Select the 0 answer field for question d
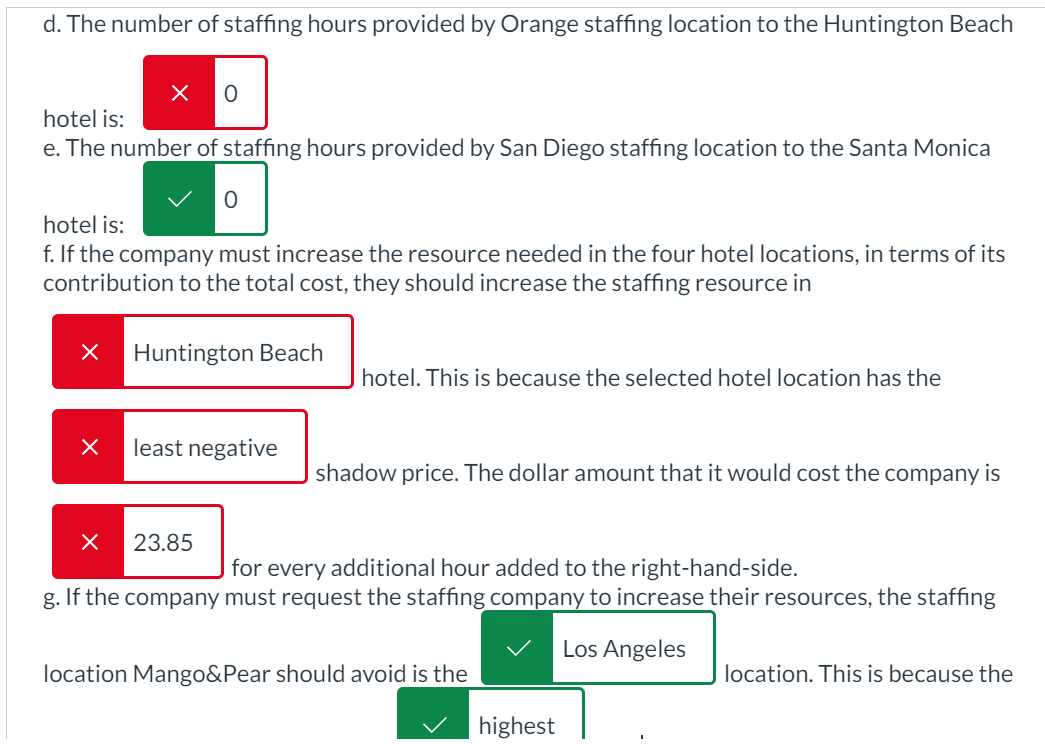Screen dimensions: 1045x744 (232, 92)
